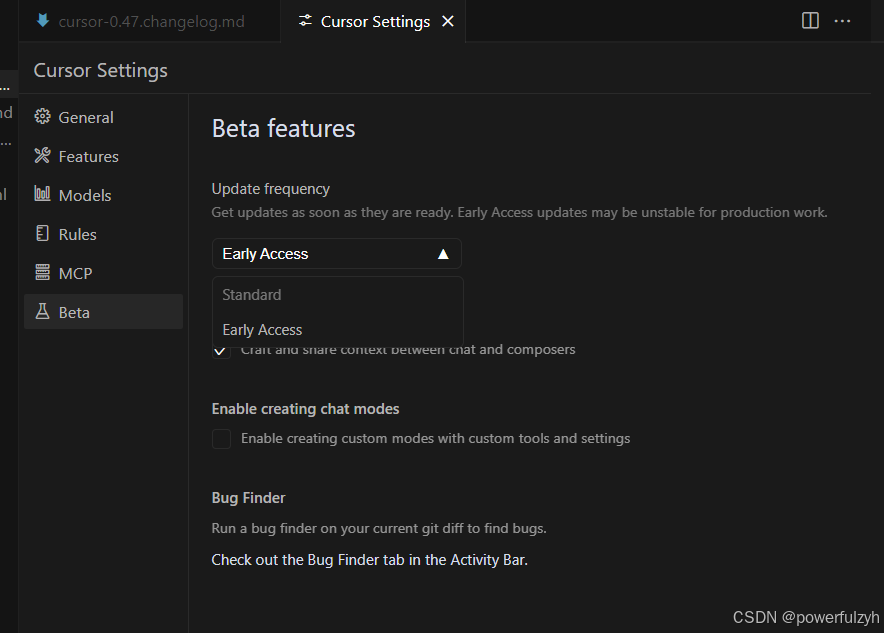Click the changelog file download-arrow icon

[43, 21]
